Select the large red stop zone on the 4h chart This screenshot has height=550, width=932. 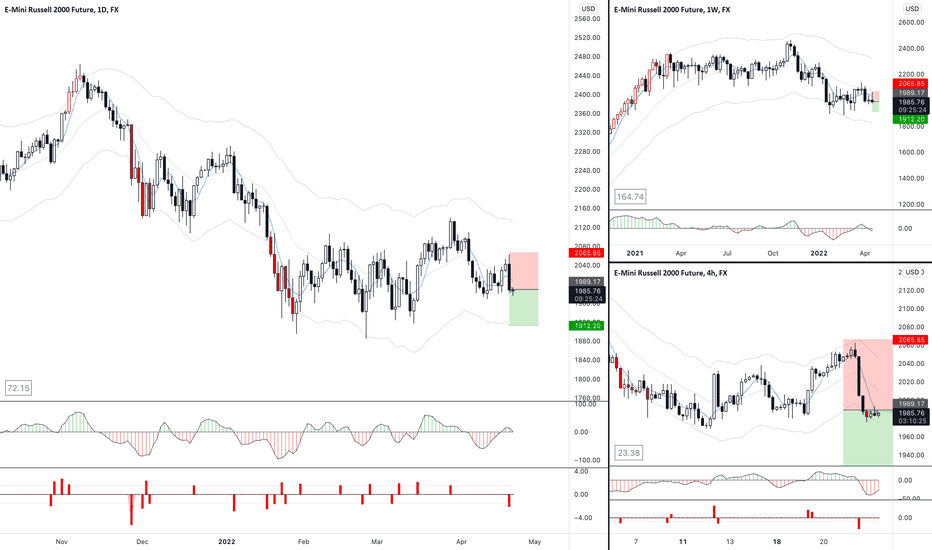pyautogui.click(x=867, y=375)
